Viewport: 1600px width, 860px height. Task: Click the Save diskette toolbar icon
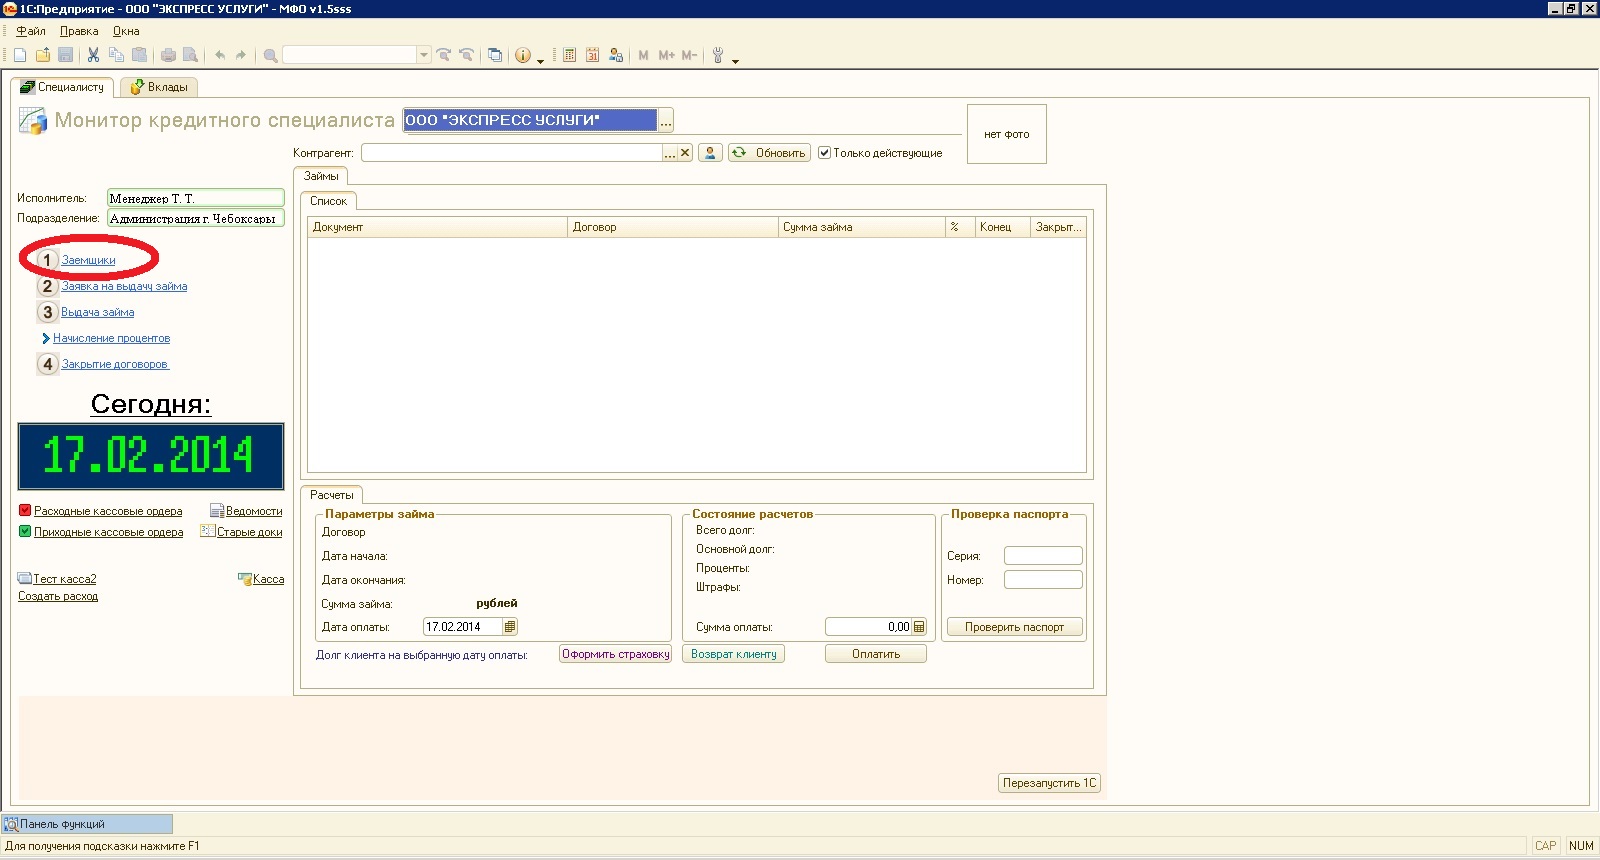pyautogui.click(x=66, y=55)
